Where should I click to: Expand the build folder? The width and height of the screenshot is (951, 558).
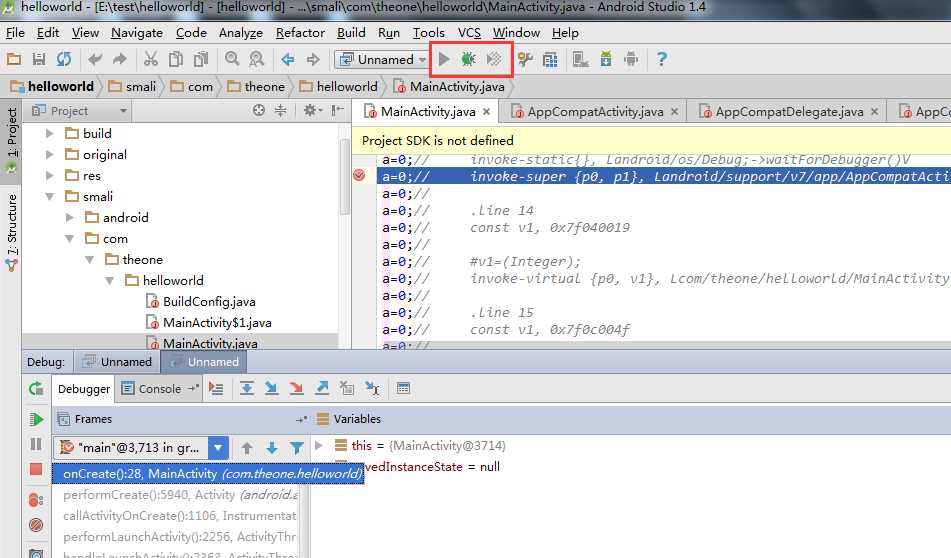(x=50, y=133)
